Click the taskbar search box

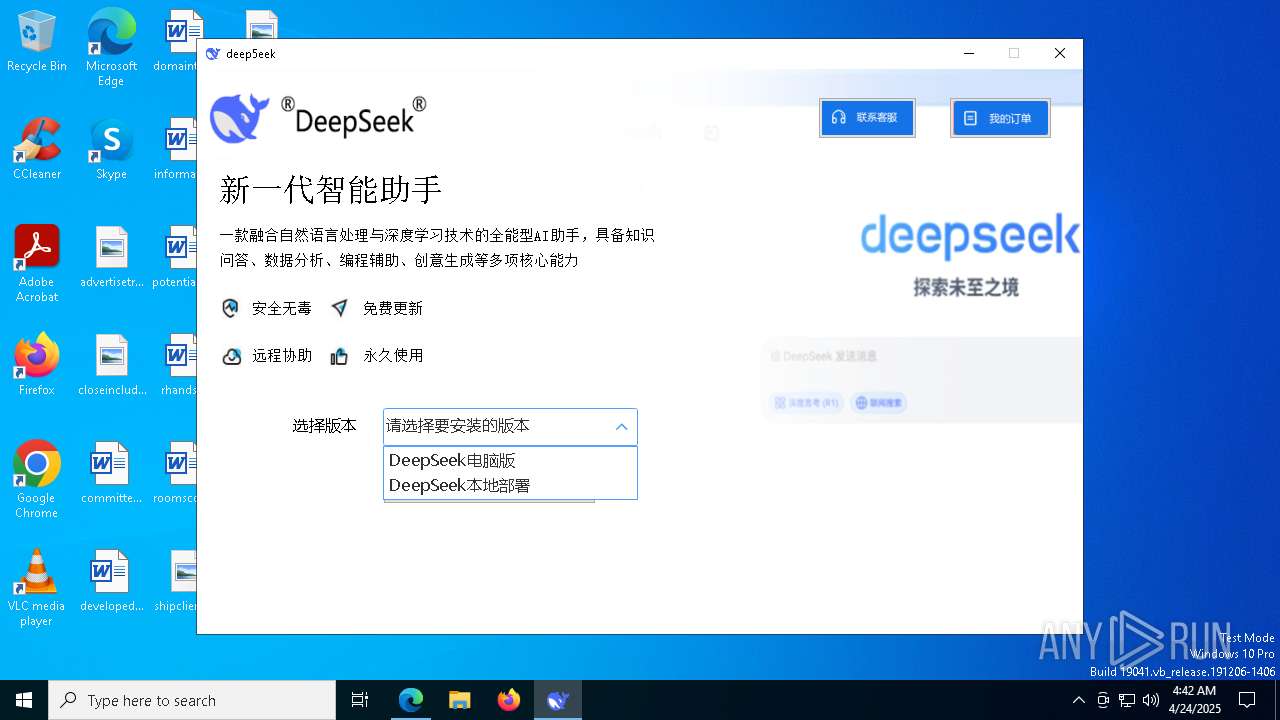point(192,700)
